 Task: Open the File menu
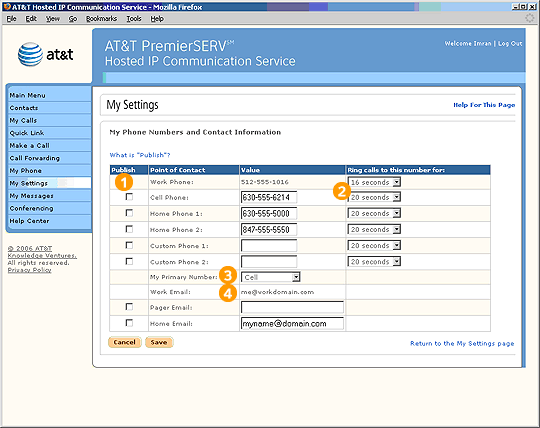coord(11,19)
